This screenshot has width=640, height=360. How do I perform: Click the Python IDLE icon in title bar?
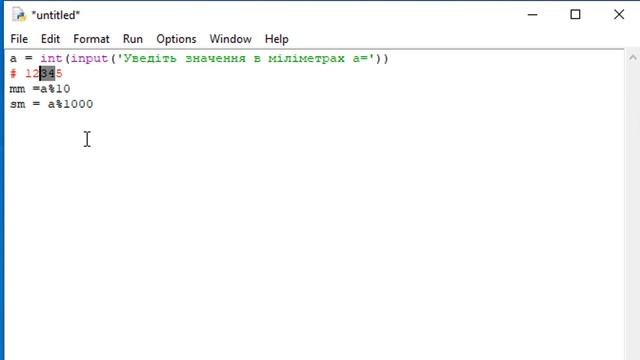point(19,15)
